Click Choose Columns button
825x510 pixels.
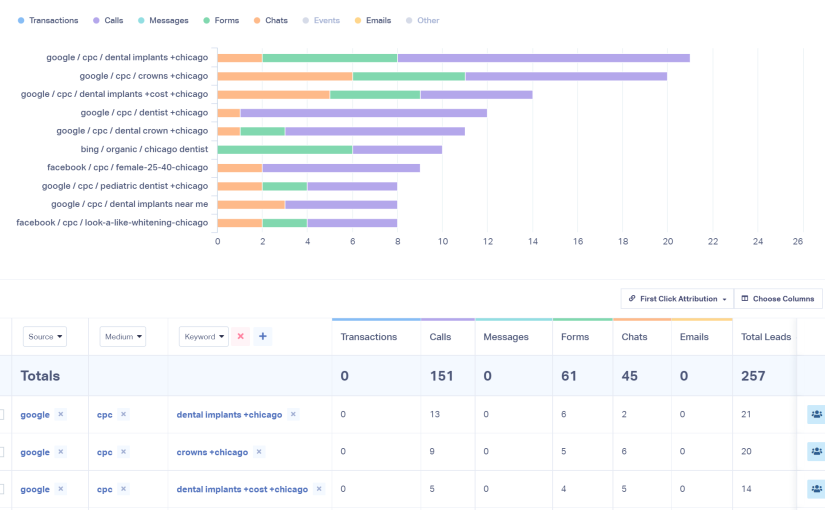pos(778,299)
